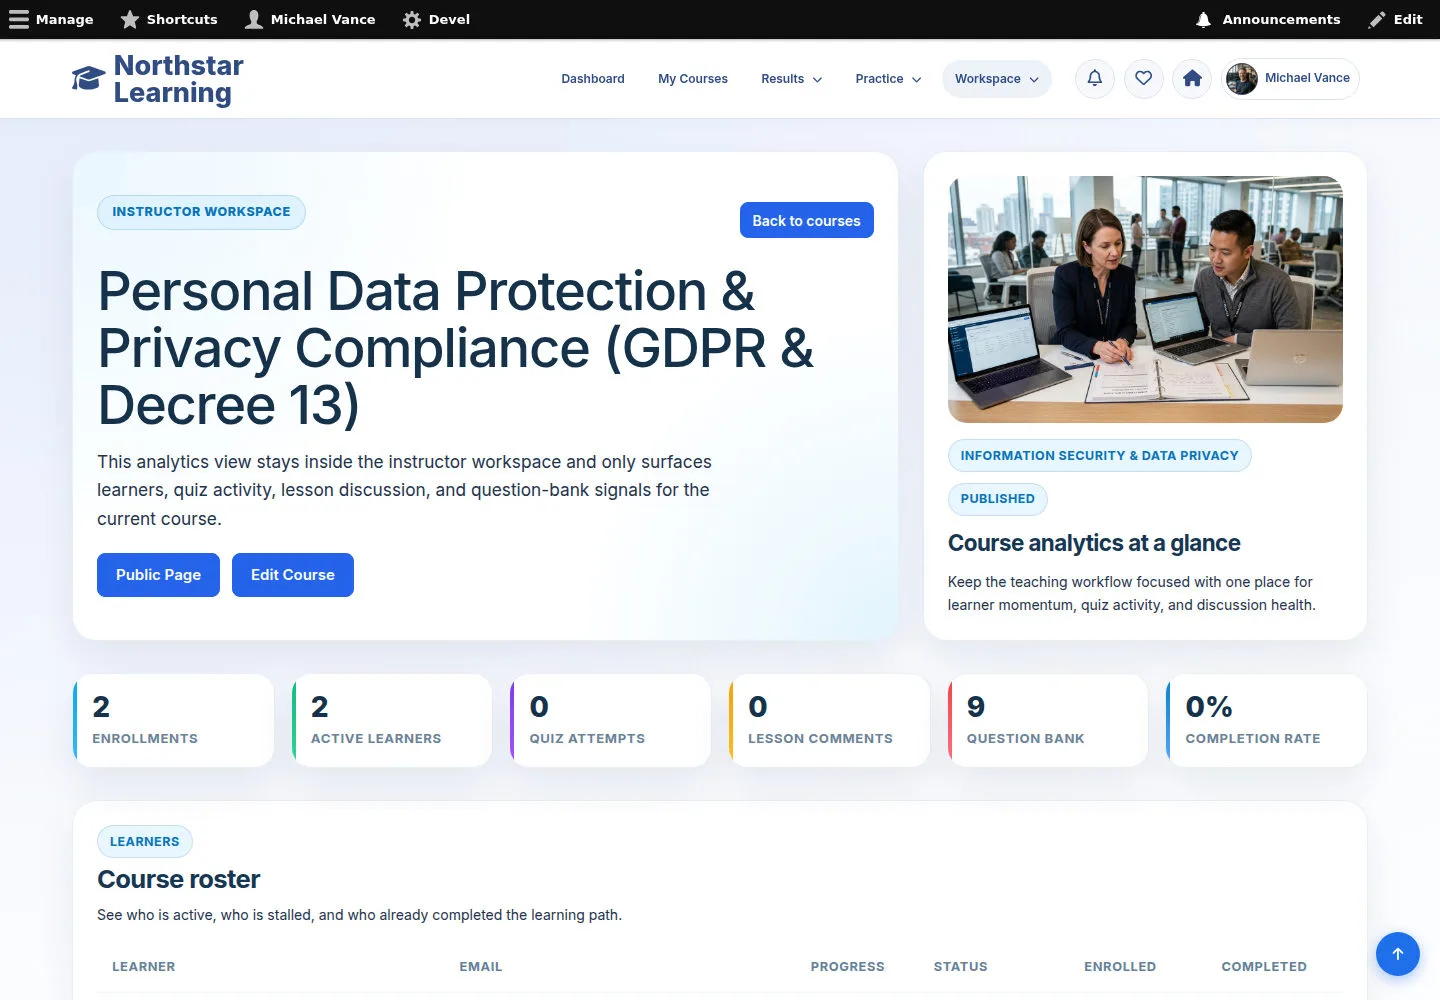Click the Shortcuts star icon

tap(130, 19)
